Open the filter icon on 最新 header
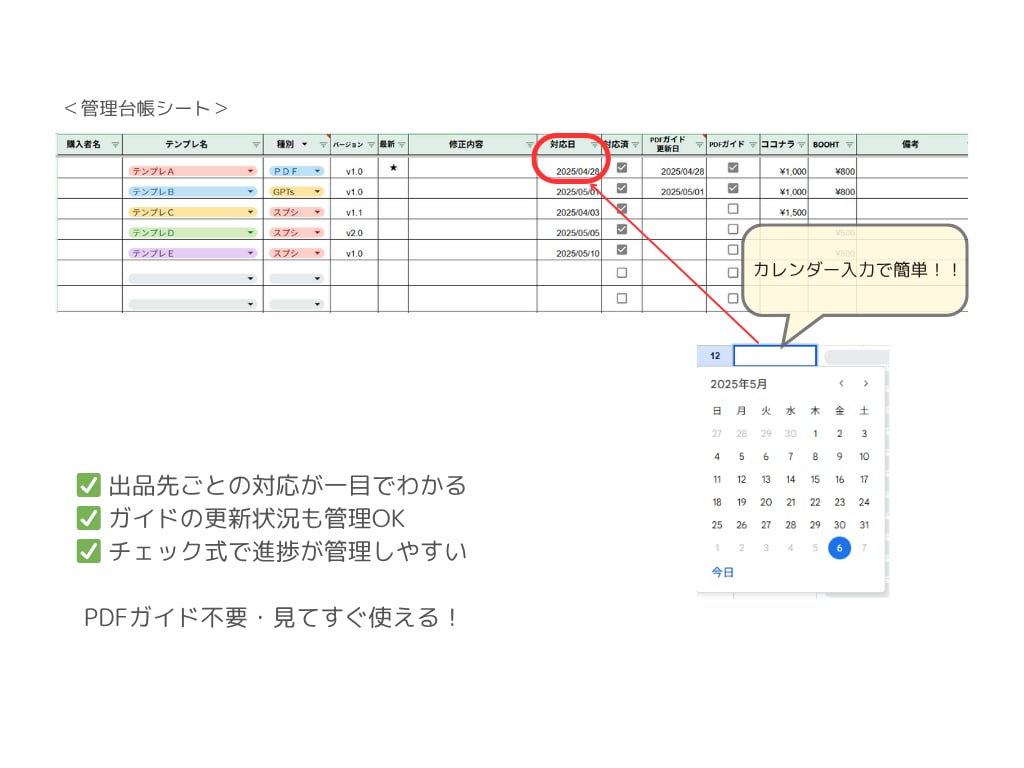 tap(402, 145)
